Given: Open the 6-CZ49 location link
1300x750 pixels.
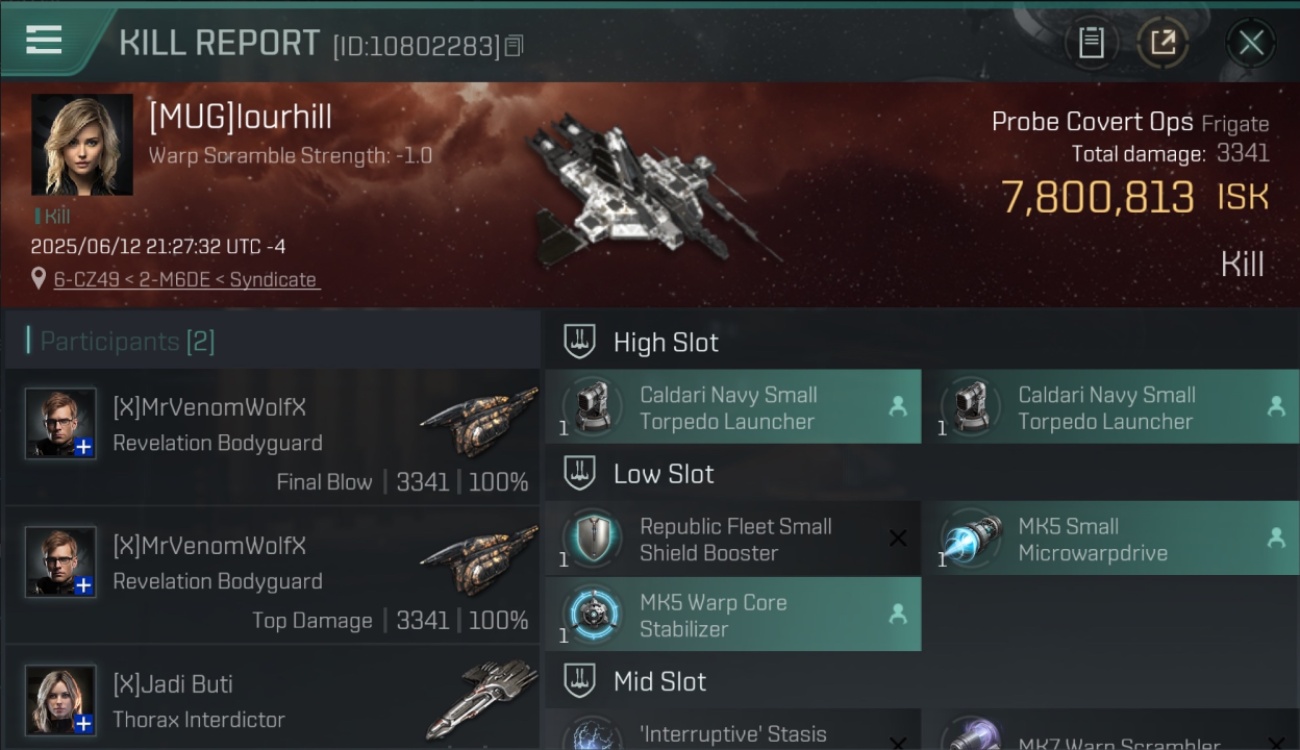Looking at the screenshot, I should coord(186,280).
